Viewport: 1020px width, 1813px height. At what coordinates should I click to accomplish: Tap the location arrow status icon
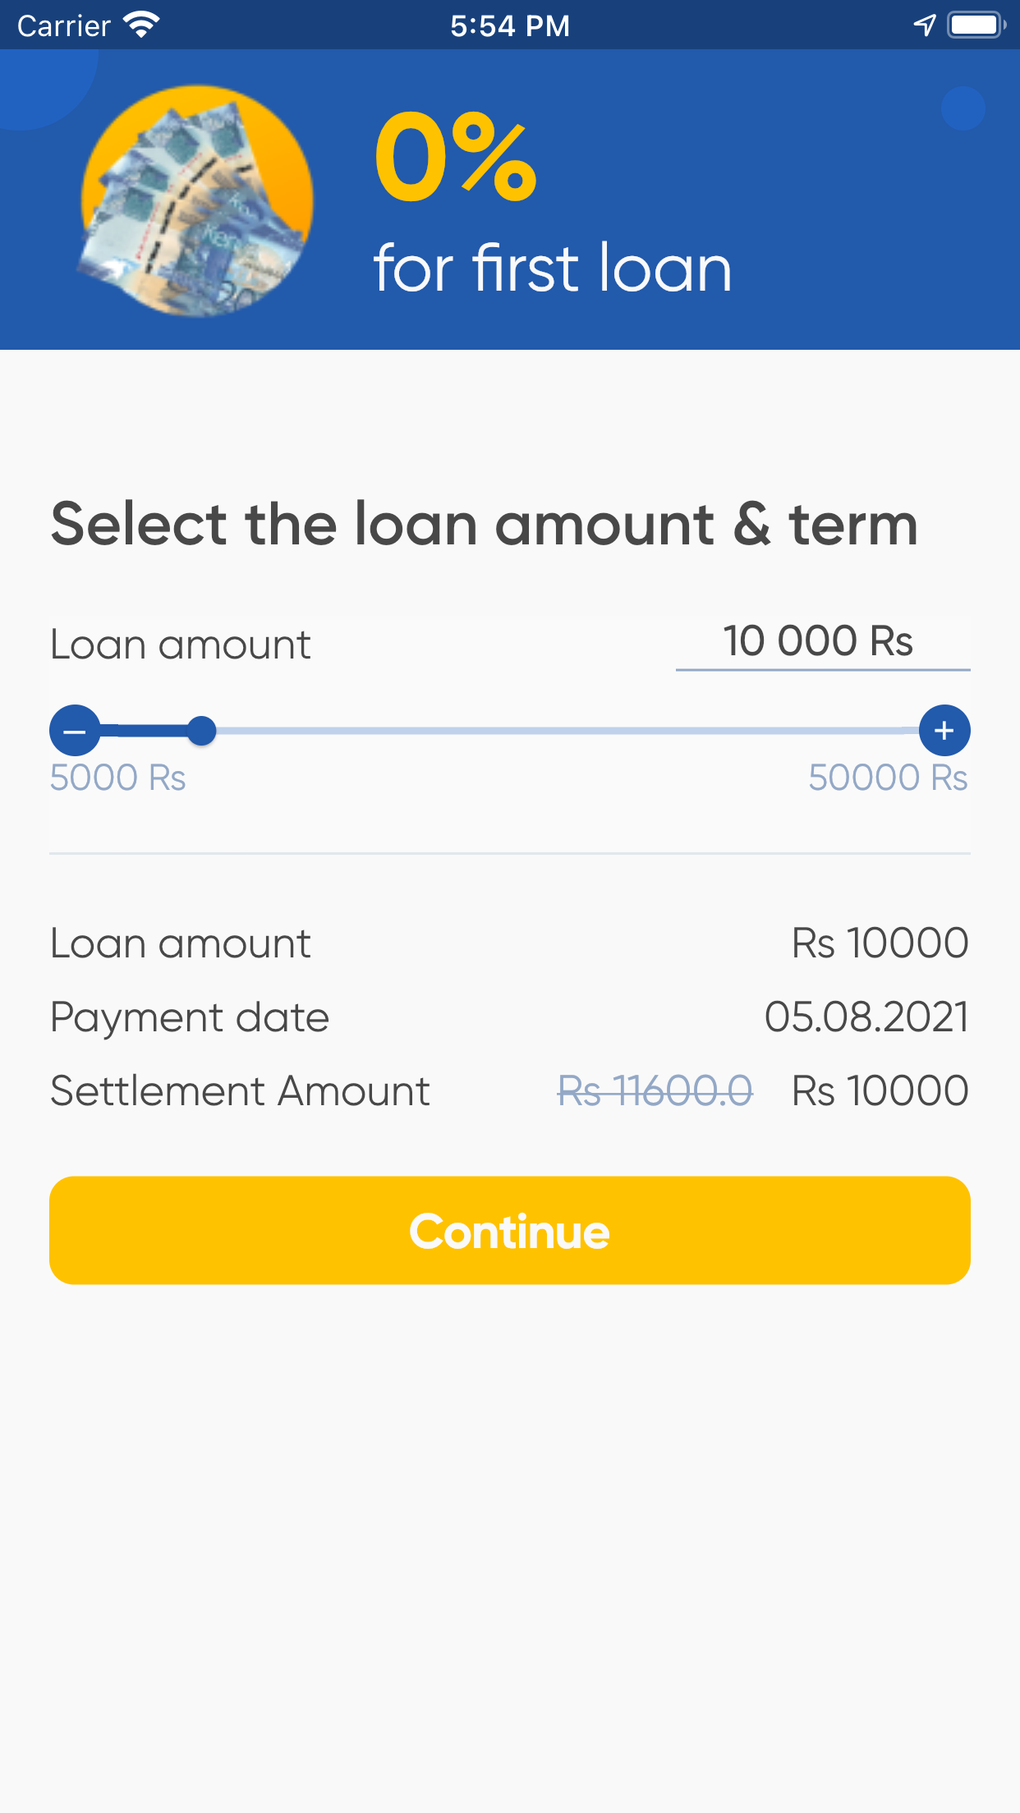click(925, 25)
